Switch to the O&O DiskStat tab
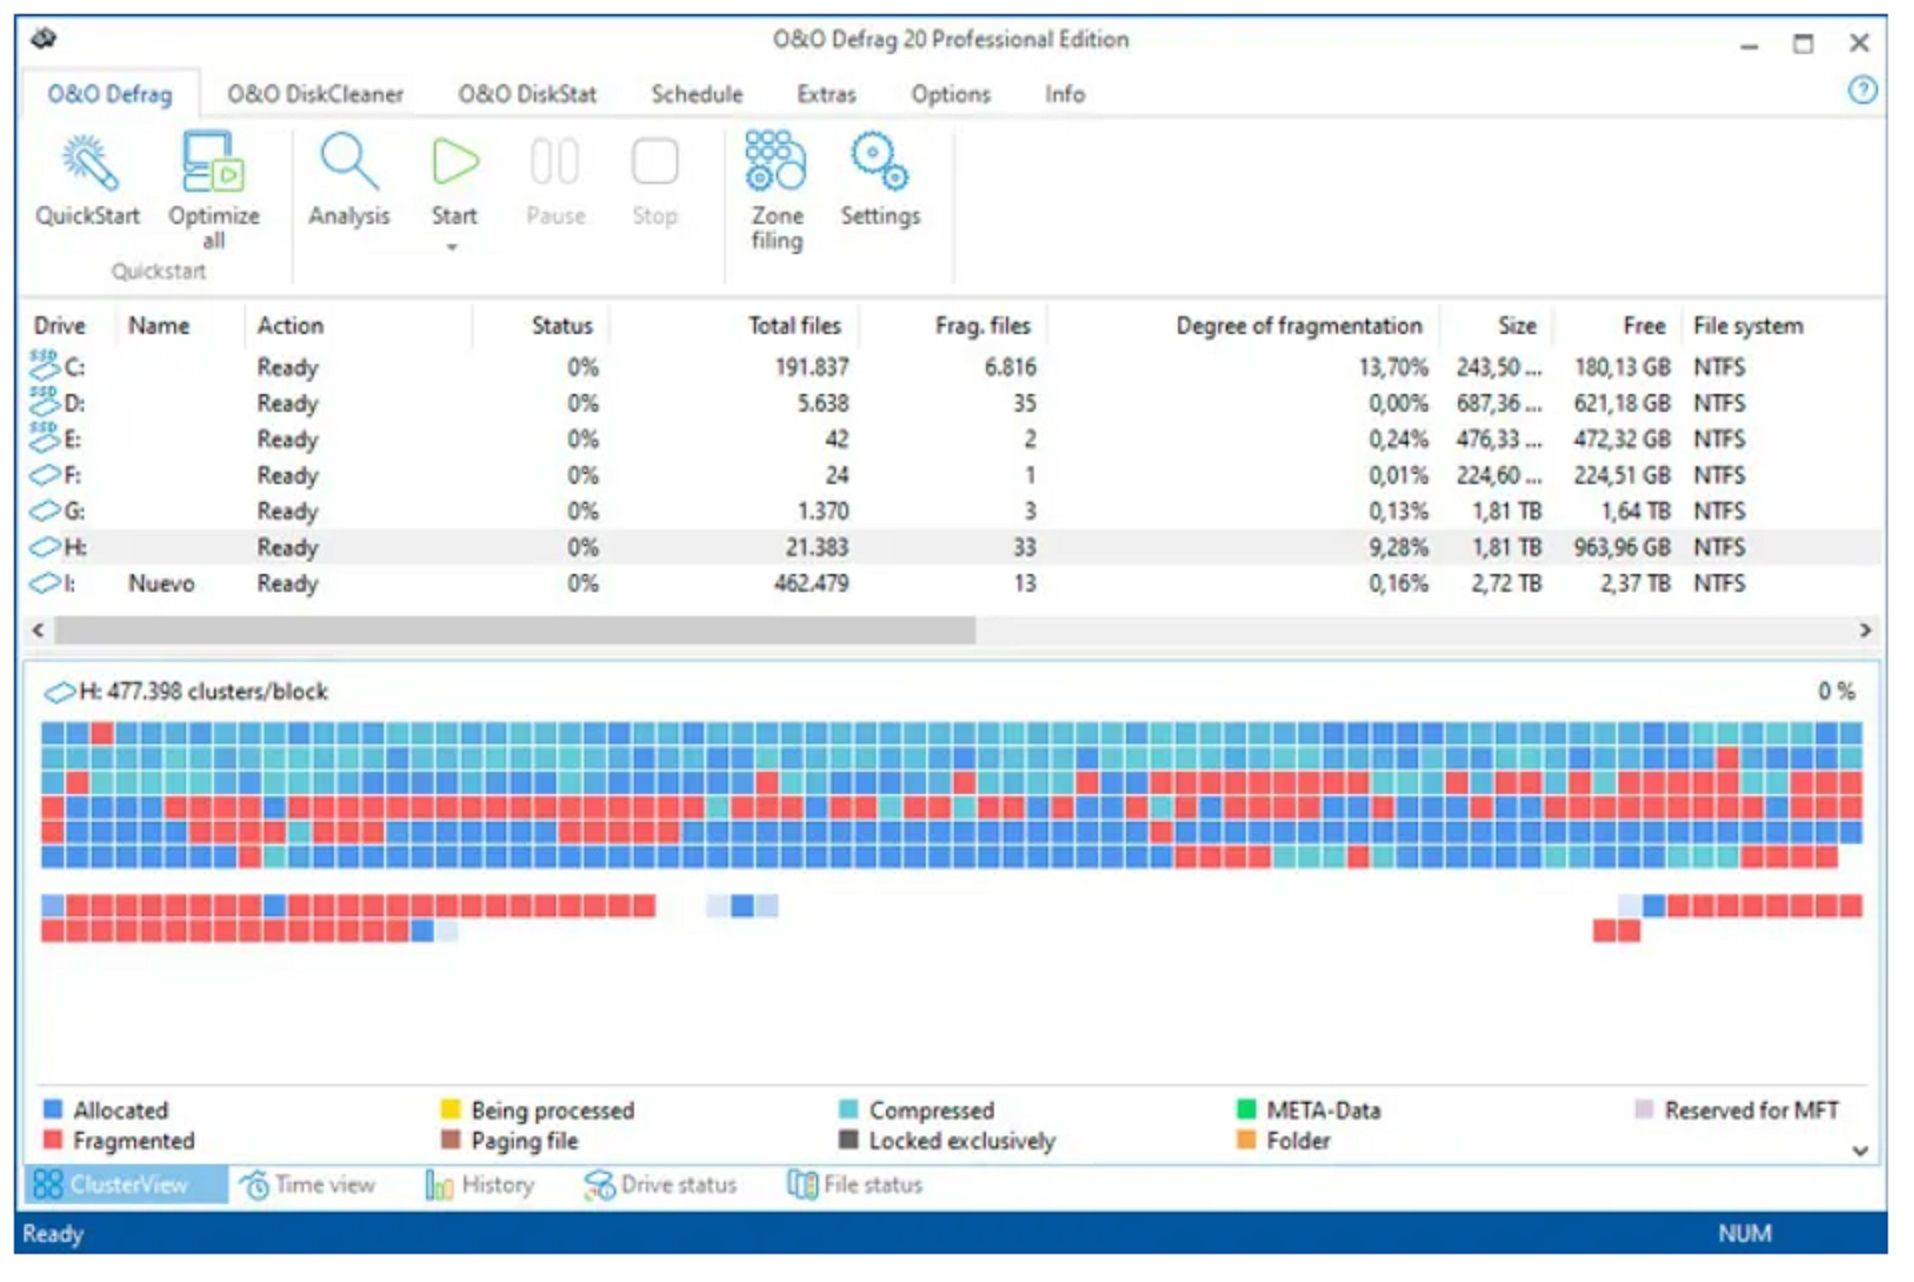 [x=527, y=94]
